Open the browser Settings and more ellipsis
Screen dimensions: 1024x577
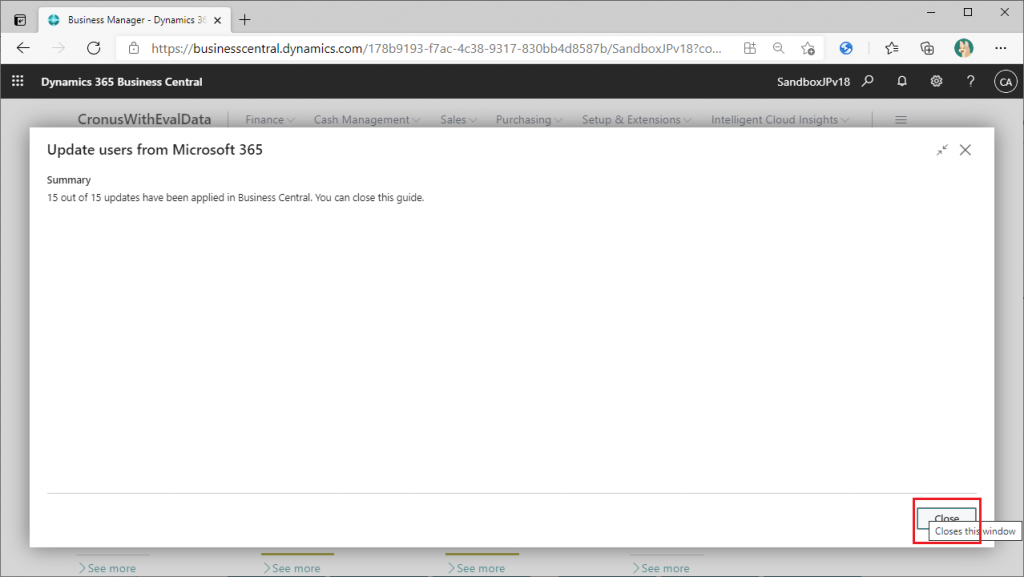1000,48
